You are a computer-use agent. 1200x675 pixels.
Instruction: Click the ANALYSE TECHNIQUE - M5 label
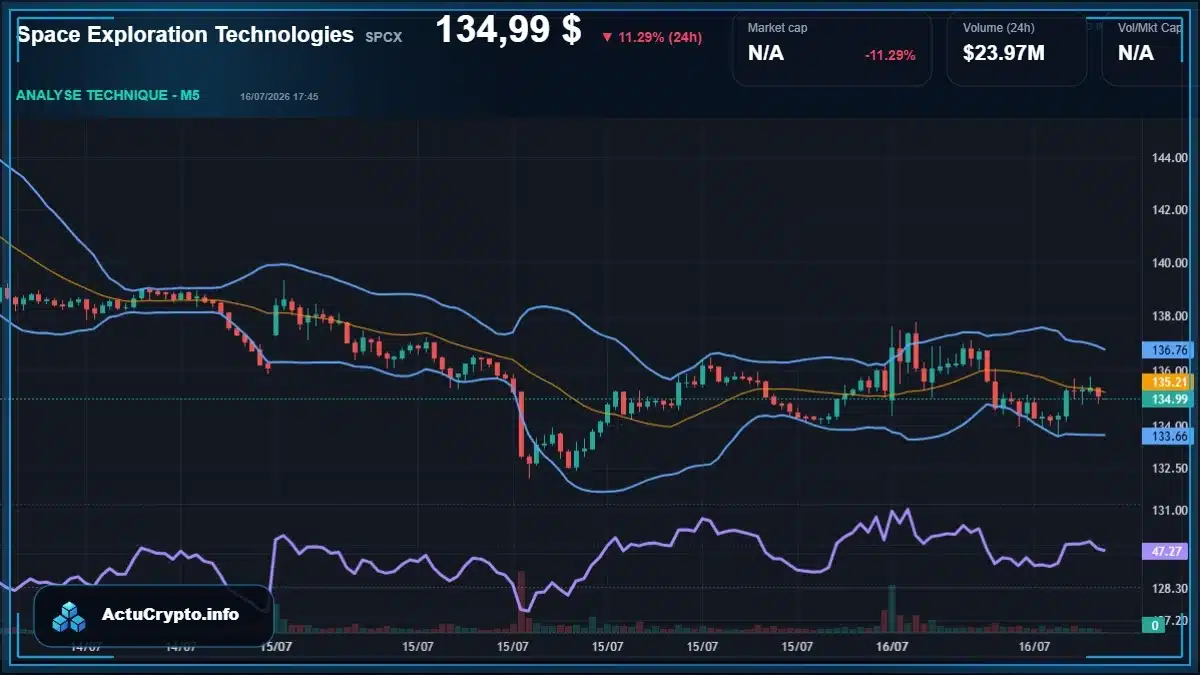click(x=108, y=96)
